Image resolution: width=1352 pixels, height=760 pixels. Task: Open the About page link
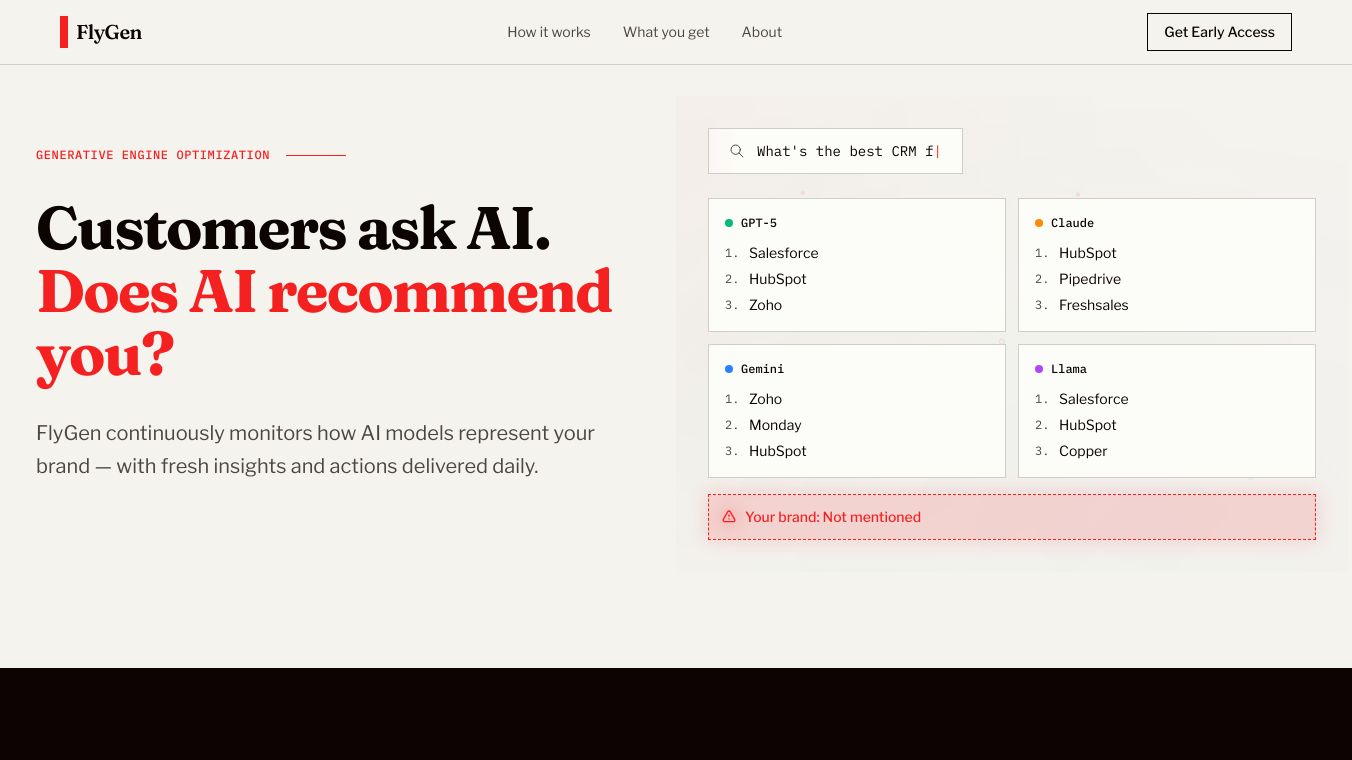762,32
